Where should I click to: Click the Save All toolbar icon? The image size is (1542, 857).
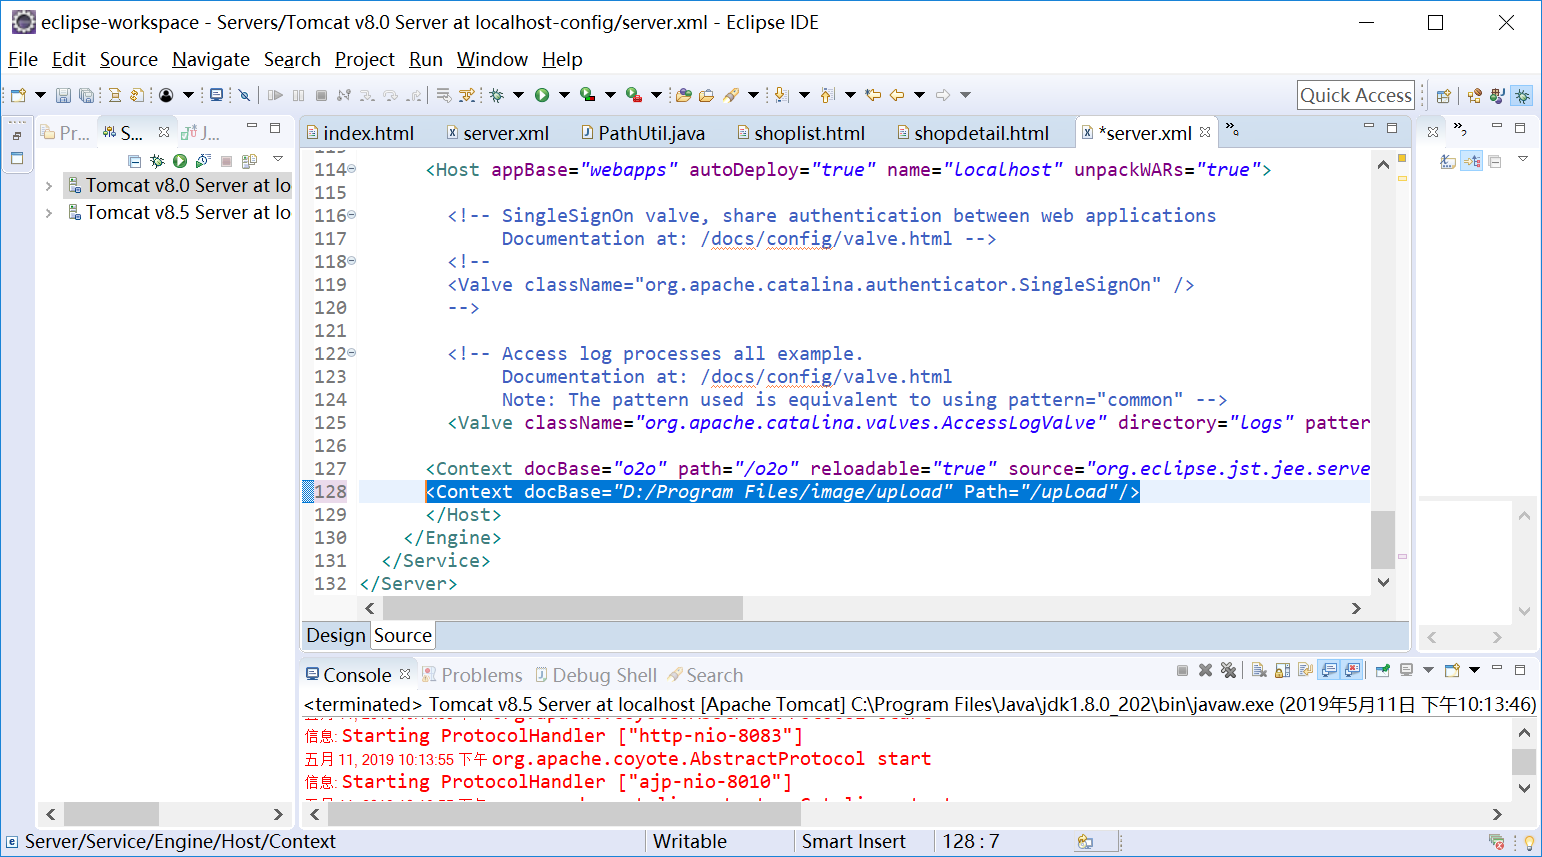click(x=87, y=95)
